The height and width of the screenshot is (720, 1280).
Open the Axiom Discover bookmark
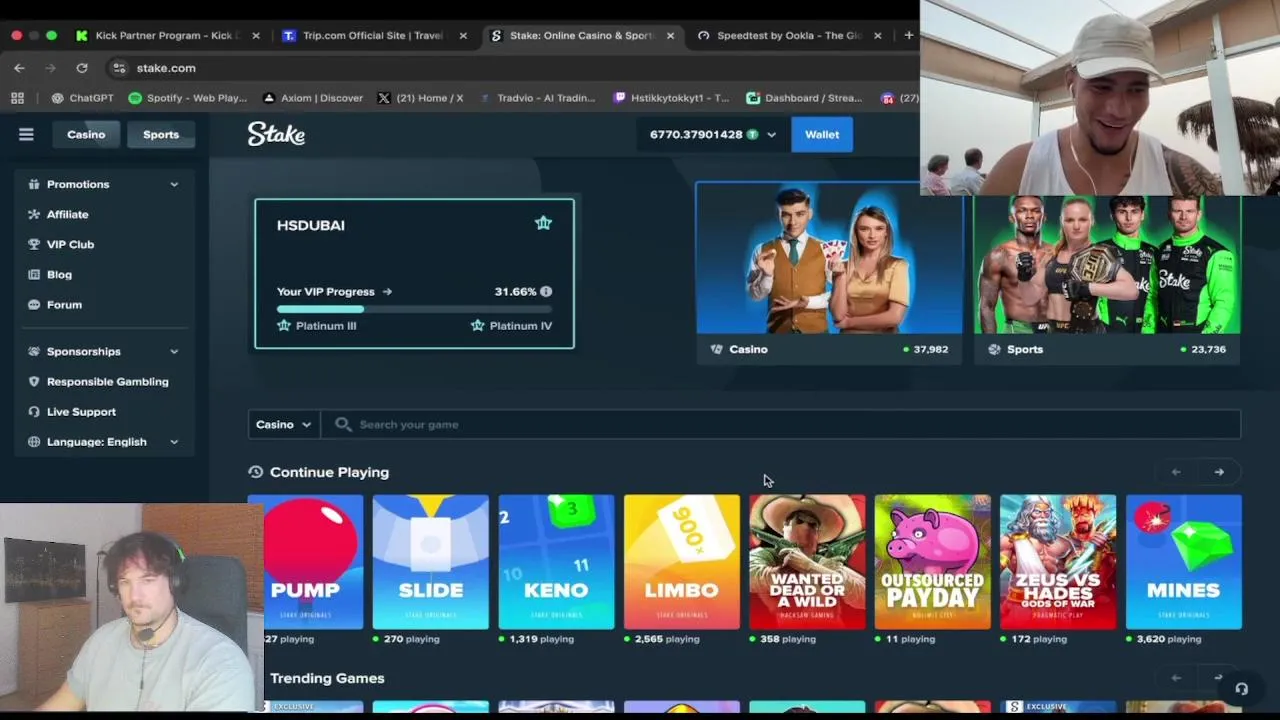tap(312, 98)
